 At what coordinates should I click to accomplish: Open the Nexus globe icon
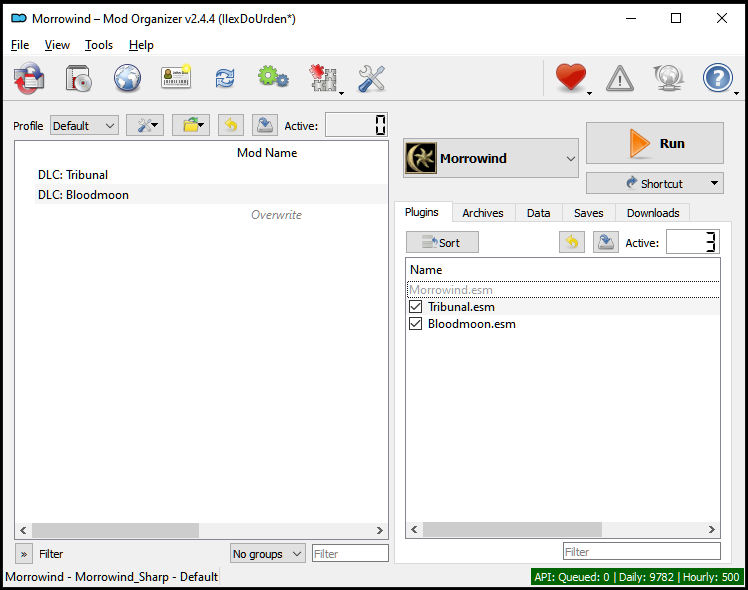pos(127,78)
